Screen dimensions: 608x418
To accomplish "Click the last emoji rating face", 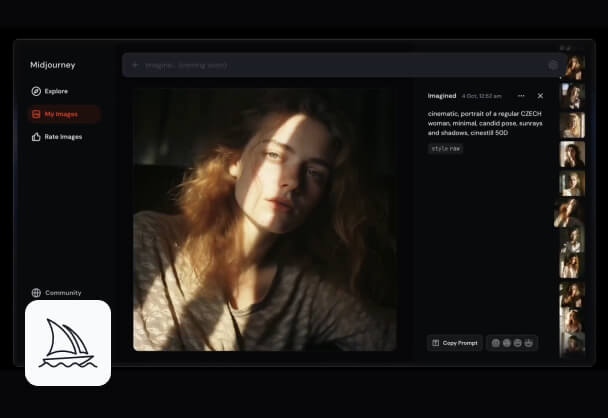I will click(529, 343).
